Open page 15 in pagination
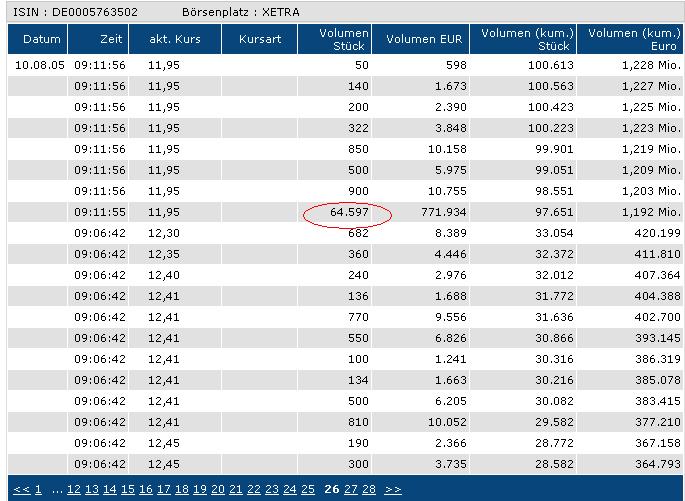This screenshot has height=501, width=685. 128,489
